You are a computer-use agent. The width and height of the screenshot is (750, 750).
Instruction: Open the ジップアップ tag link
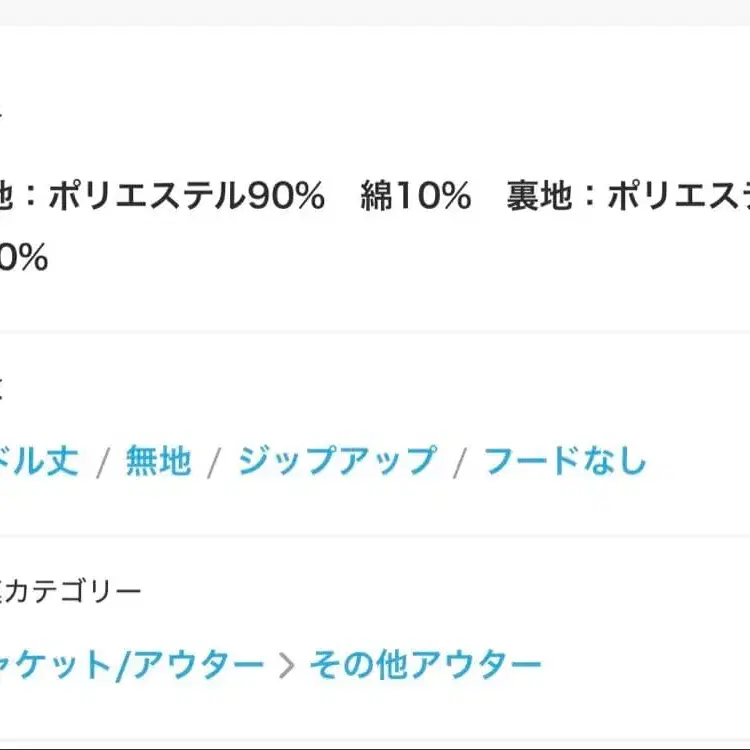point(337,461)
